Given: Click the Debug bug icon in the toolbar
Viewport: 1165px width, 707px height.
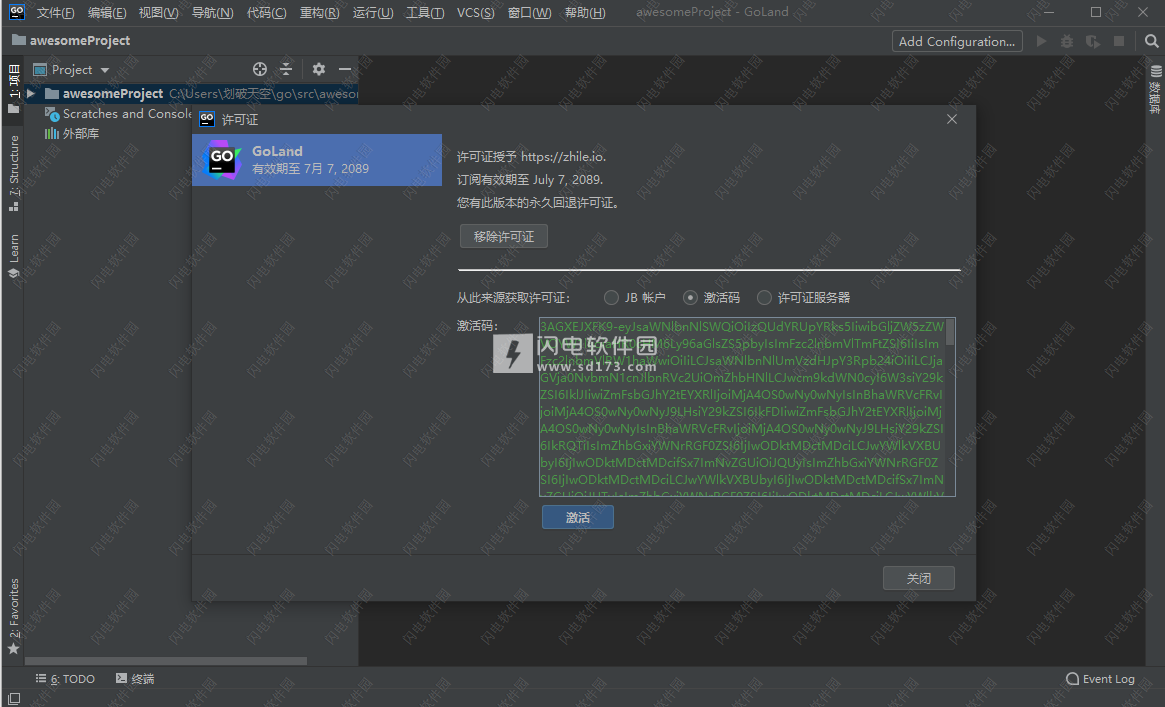Looking at the screenshot, I should click(1067, 42).
